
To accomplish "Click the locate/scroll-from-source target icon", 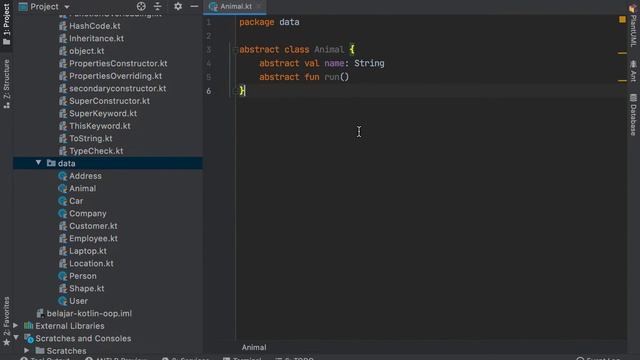I will coord(141,6).
